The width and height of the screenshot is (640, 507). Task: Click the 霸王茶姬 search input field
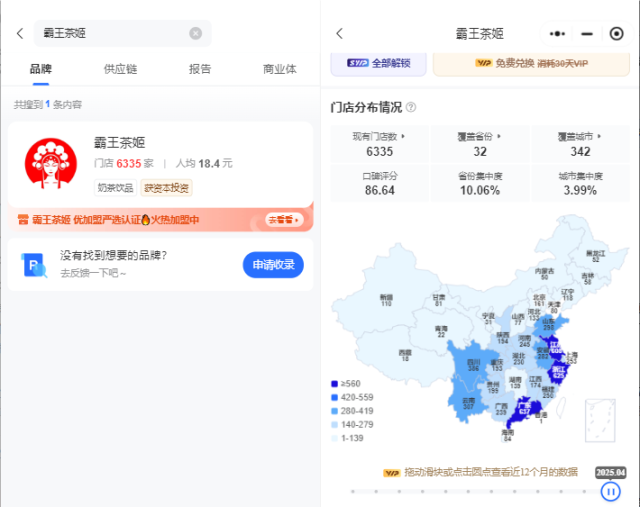(122, 33)
